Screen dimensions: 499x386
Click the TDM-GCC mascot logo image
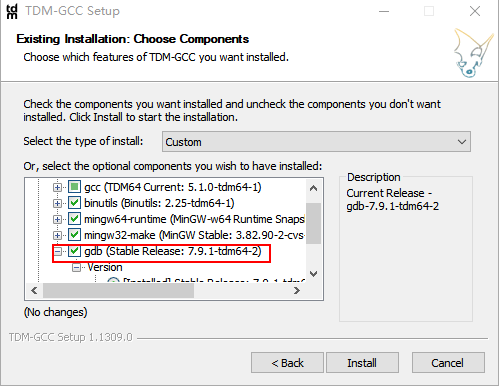tap(473, 53)
